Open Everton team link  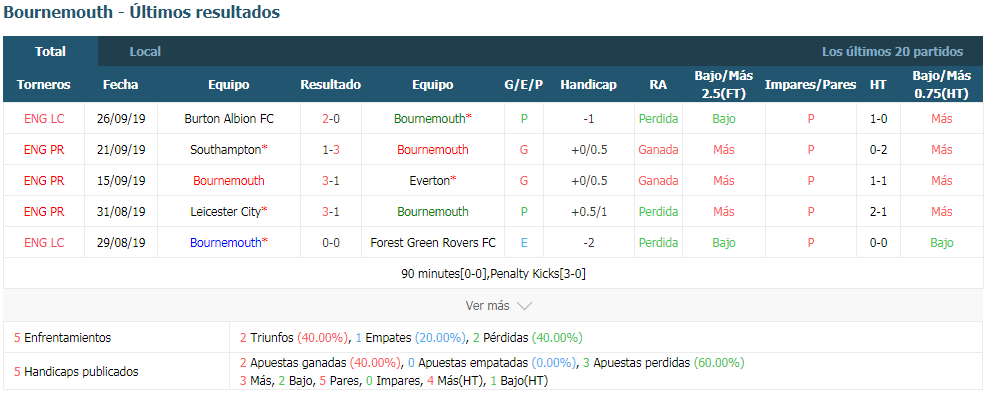coord(430,181)
